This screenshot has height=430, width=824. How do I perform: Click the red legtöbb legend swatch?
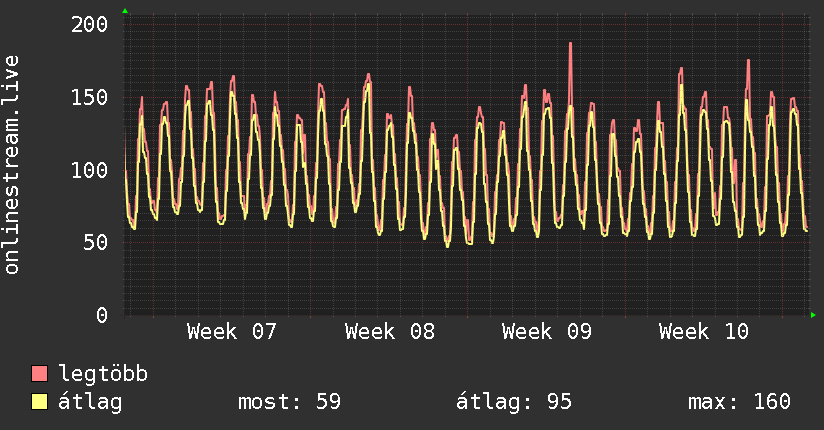tap(40, 374)
